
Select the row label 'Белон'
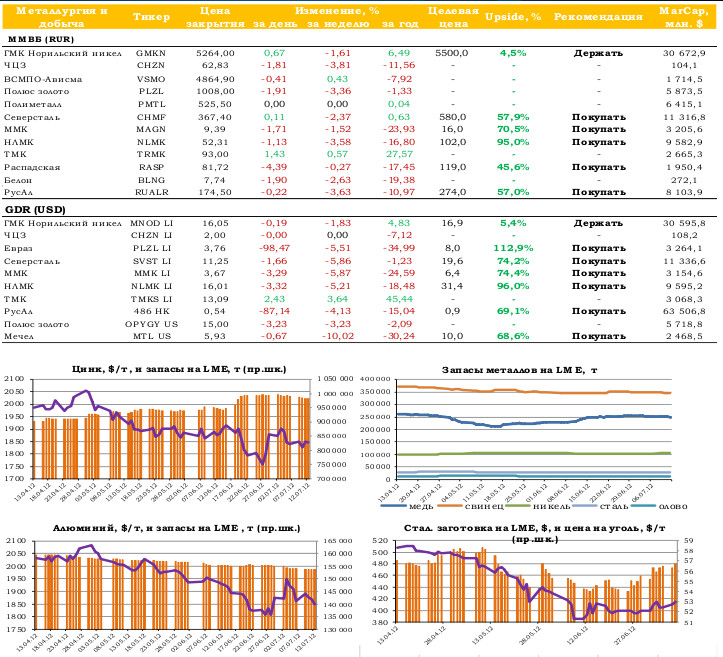pos(18,180)
